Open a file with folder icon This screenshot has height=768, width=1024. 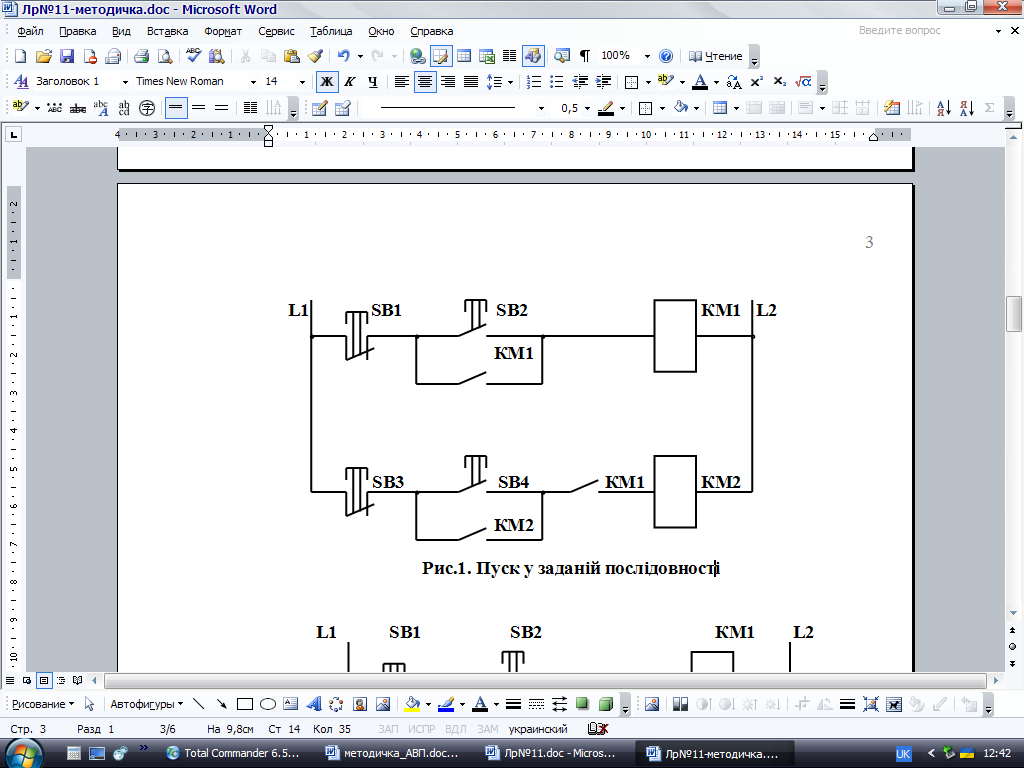click(43, 56)
